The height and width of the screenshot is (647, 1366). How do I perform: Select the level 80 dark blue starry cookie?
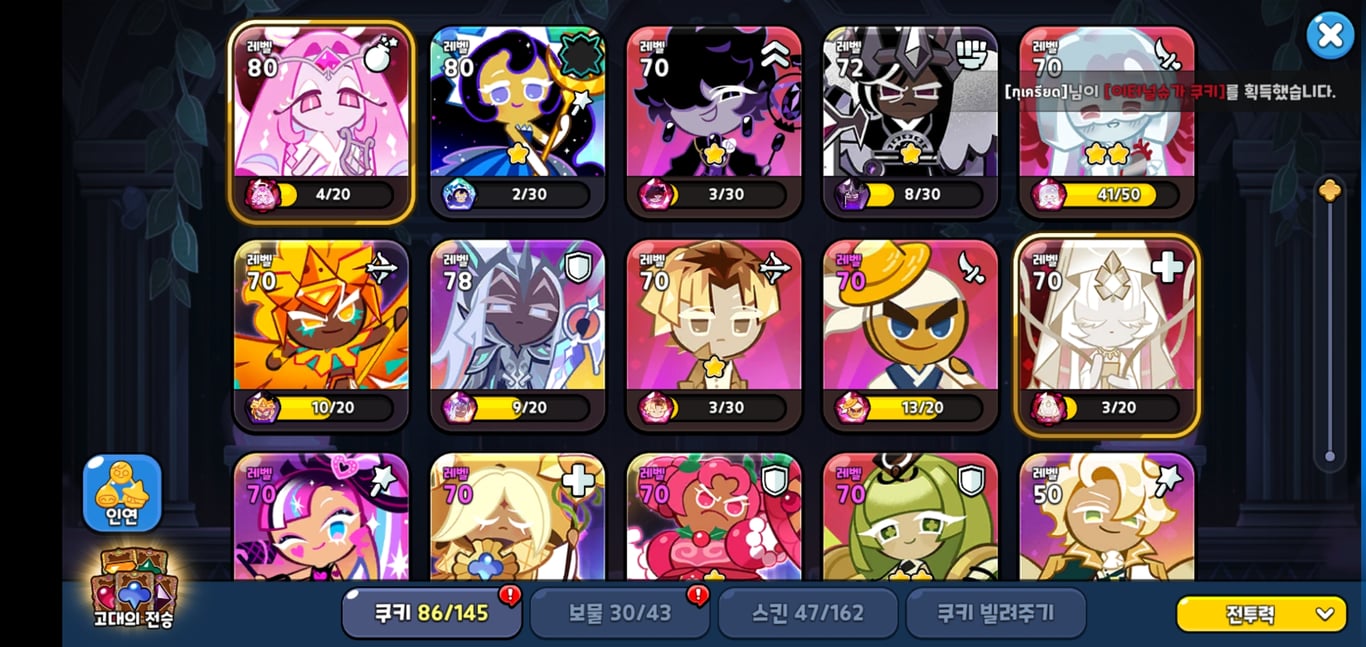(x=517, y=122)
